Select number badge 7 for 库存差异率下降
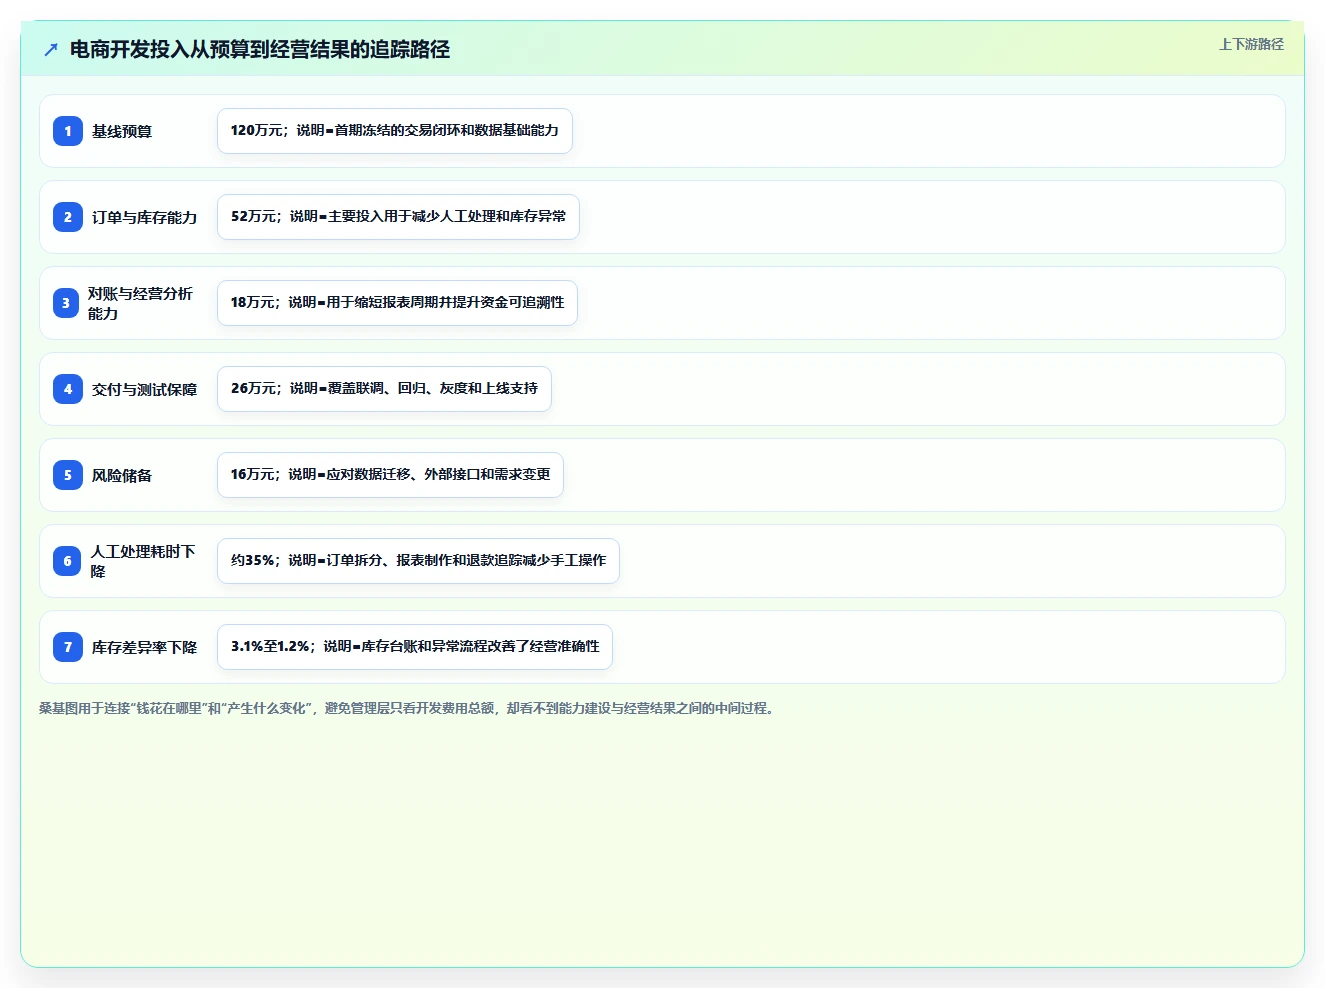 [x=68, y=647]
